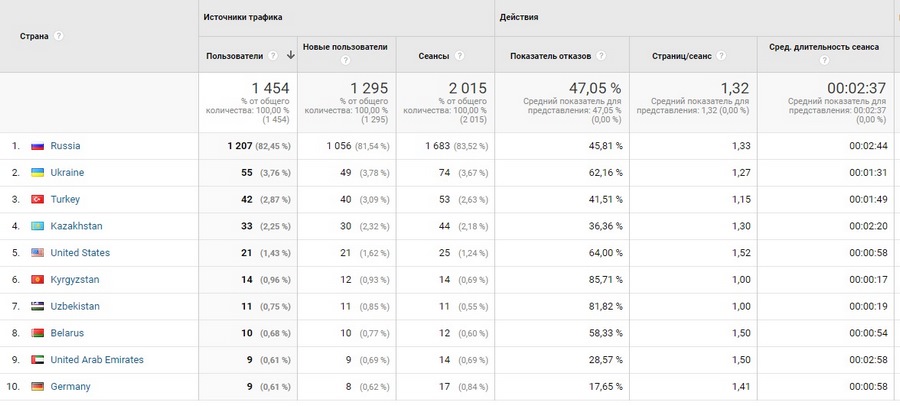This screenshot has height=406, width=900.
Task: Click Russia users value 1 207
Action: [240, 146]
